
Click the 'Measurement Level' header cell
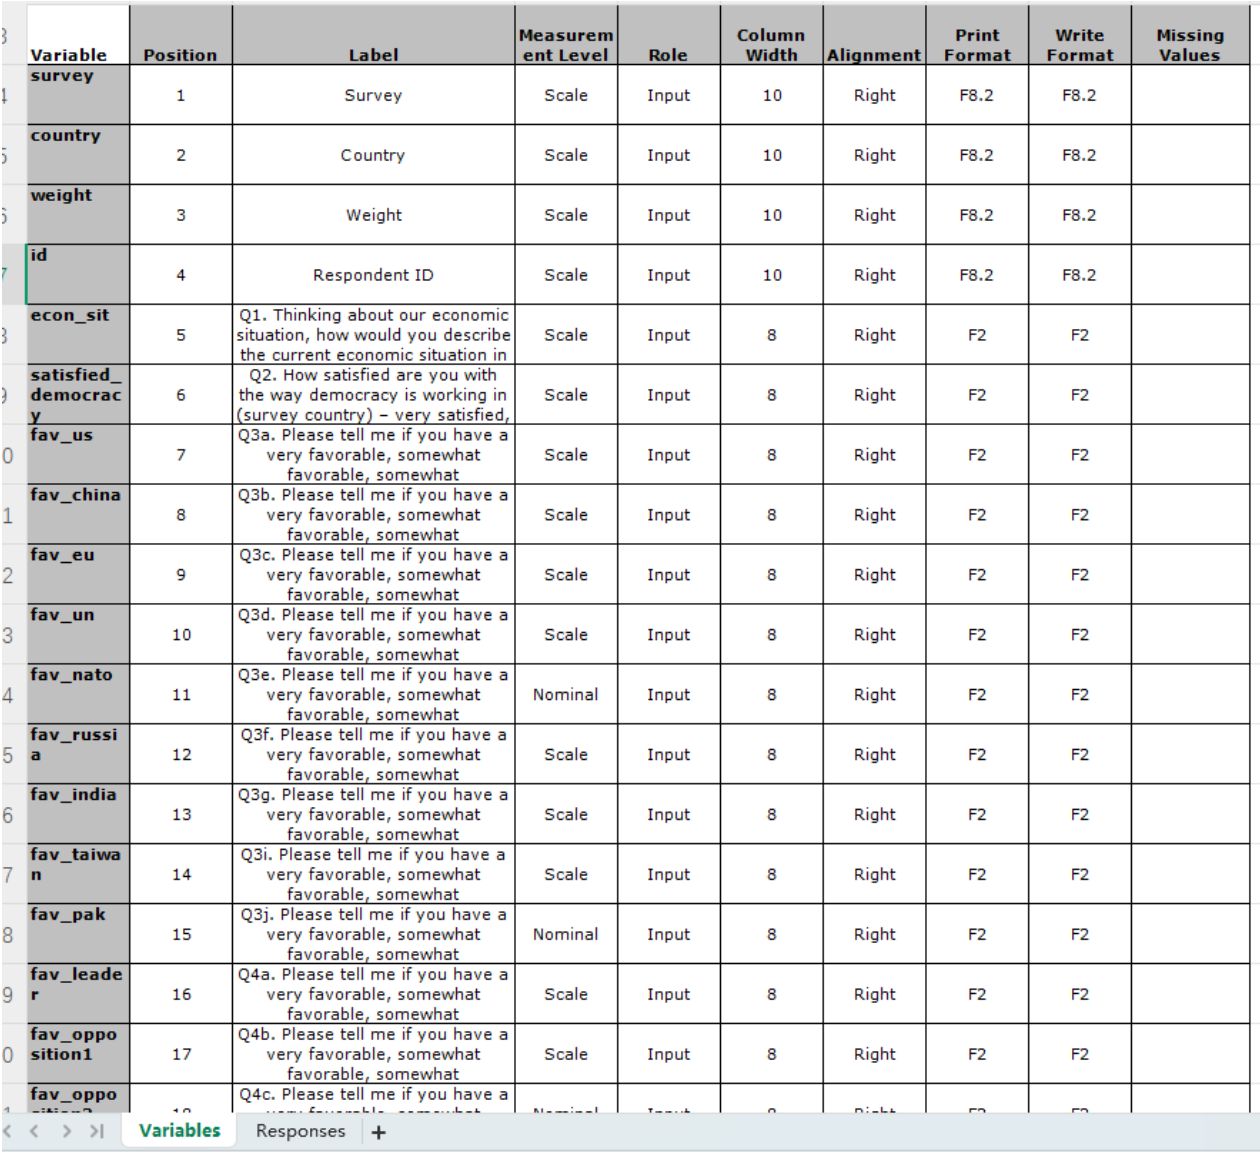pos(566,36)
